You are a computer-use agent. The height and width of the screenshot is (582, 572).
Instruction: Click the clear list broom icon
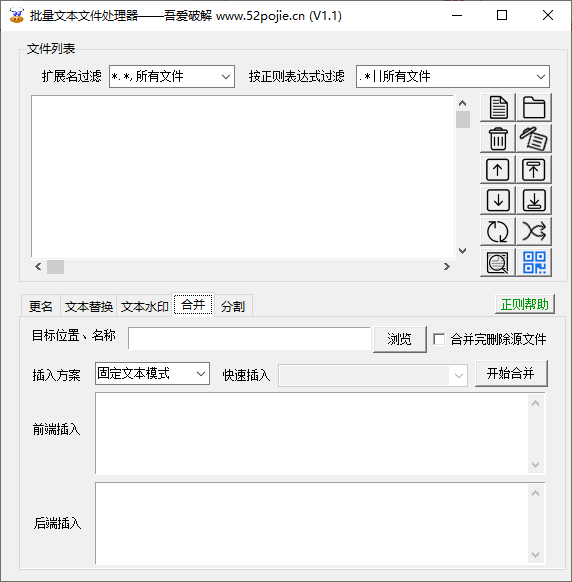point(534,138)
